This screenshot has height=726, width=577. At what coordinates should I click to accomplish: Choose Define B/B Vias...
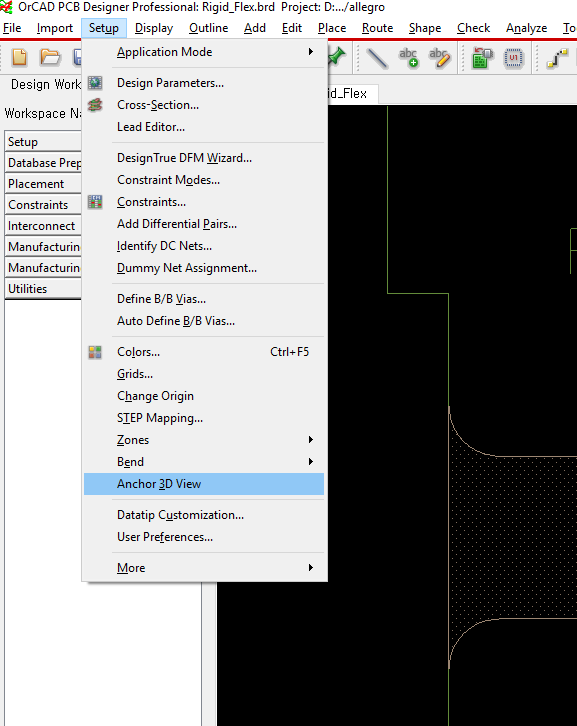(204, 299)
